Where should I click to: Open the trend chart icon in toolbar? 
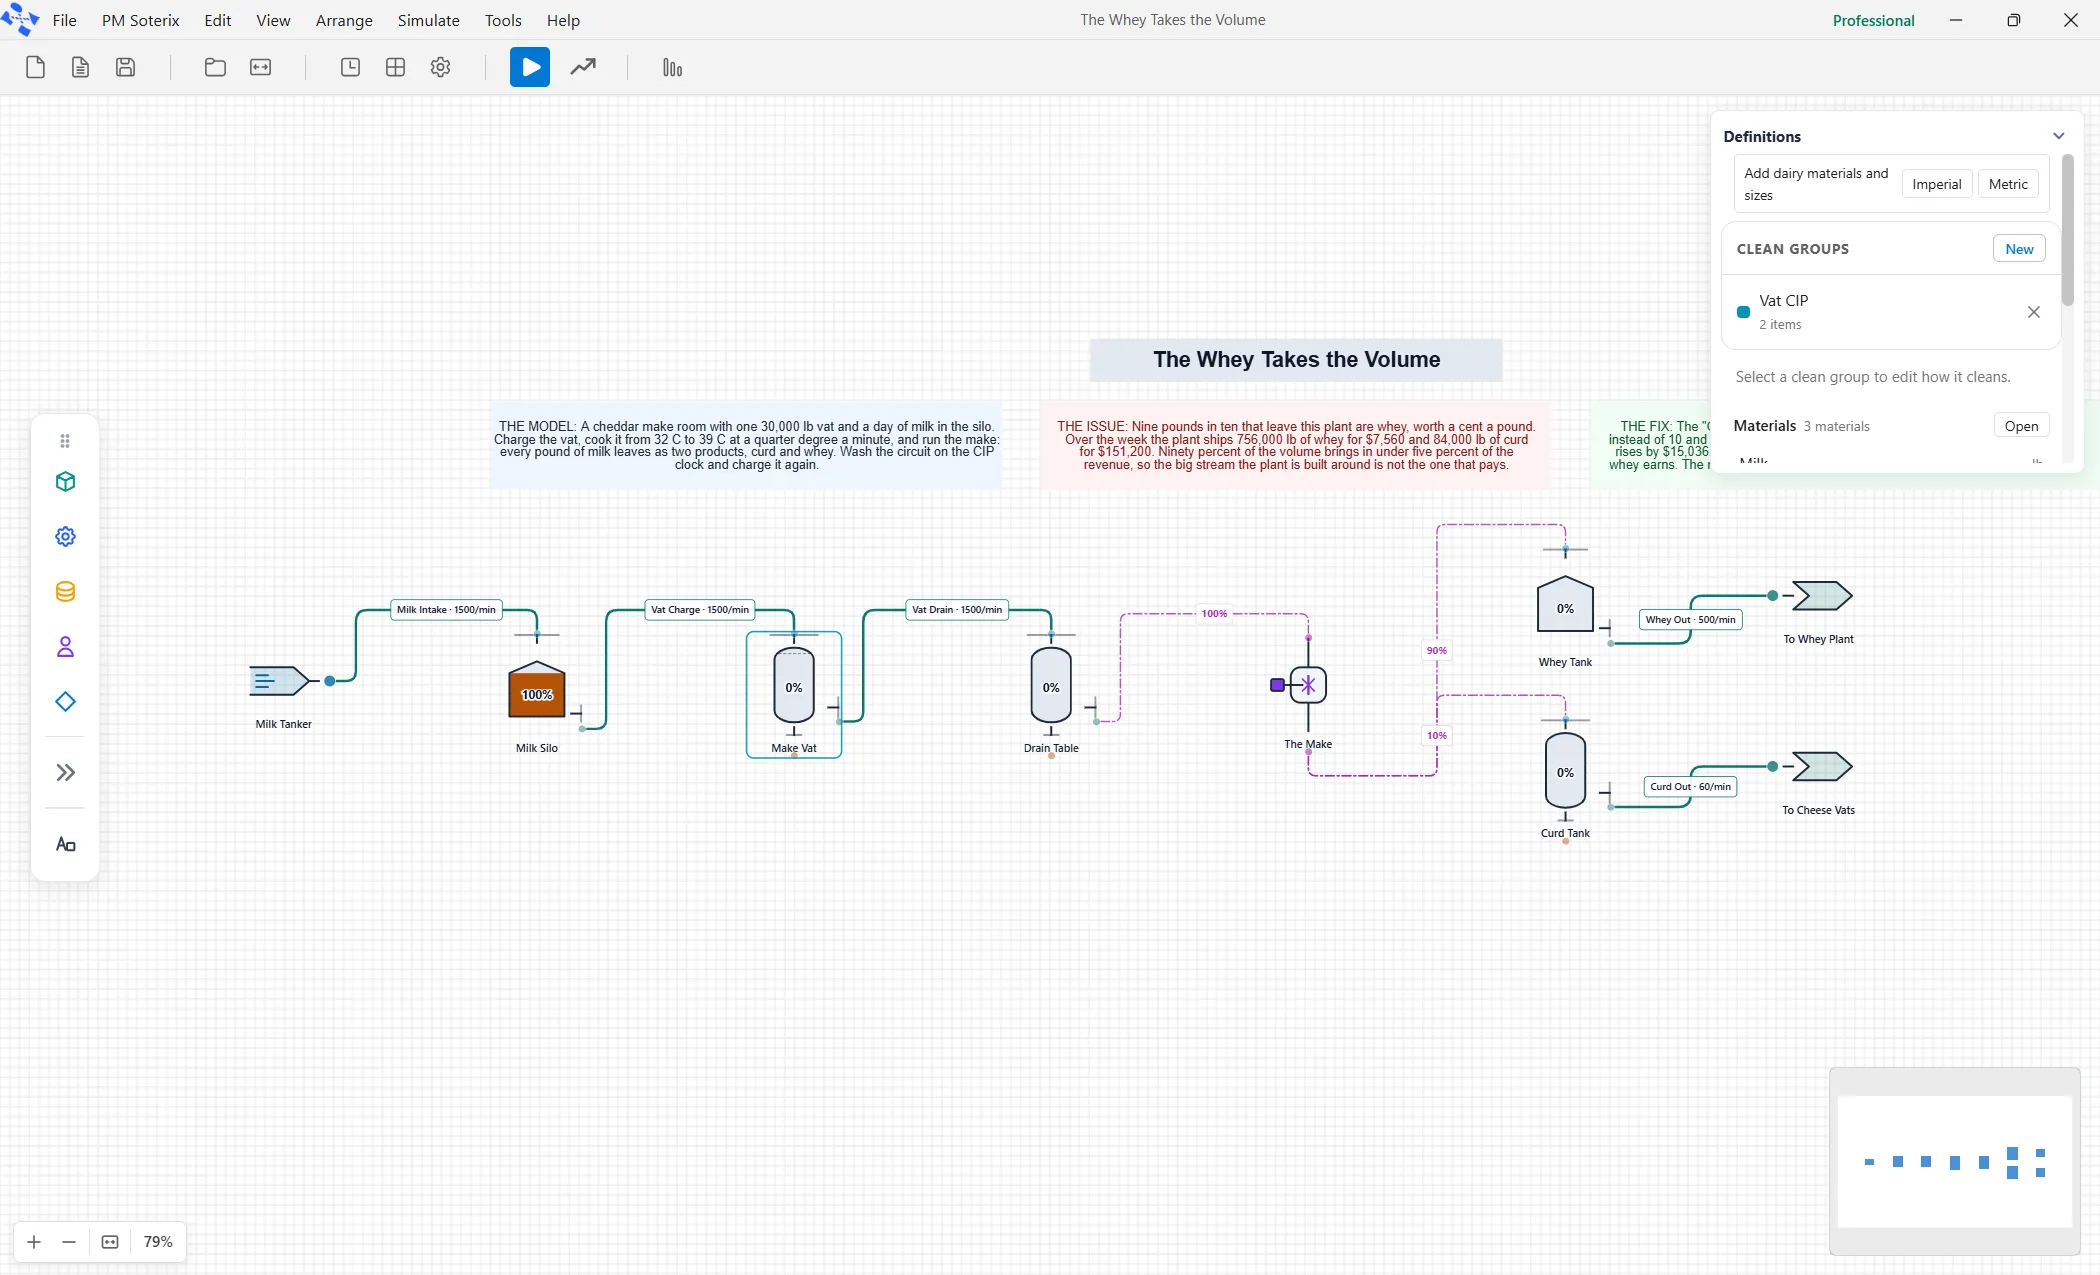[583, 67]
